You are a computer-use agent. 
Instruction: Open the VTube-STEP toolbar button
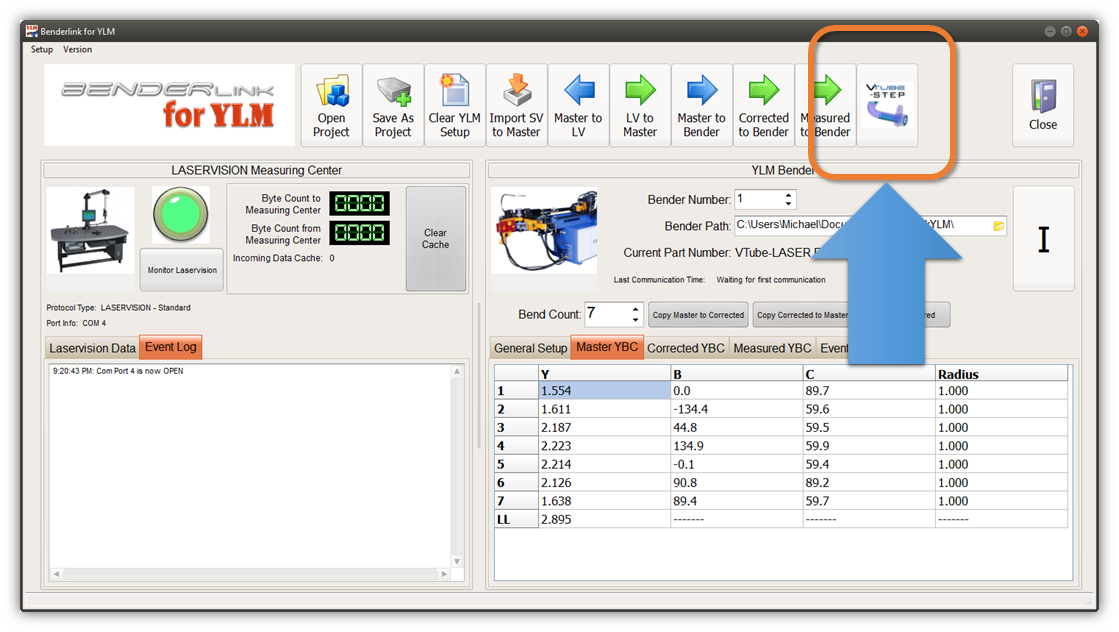point(887,105)
